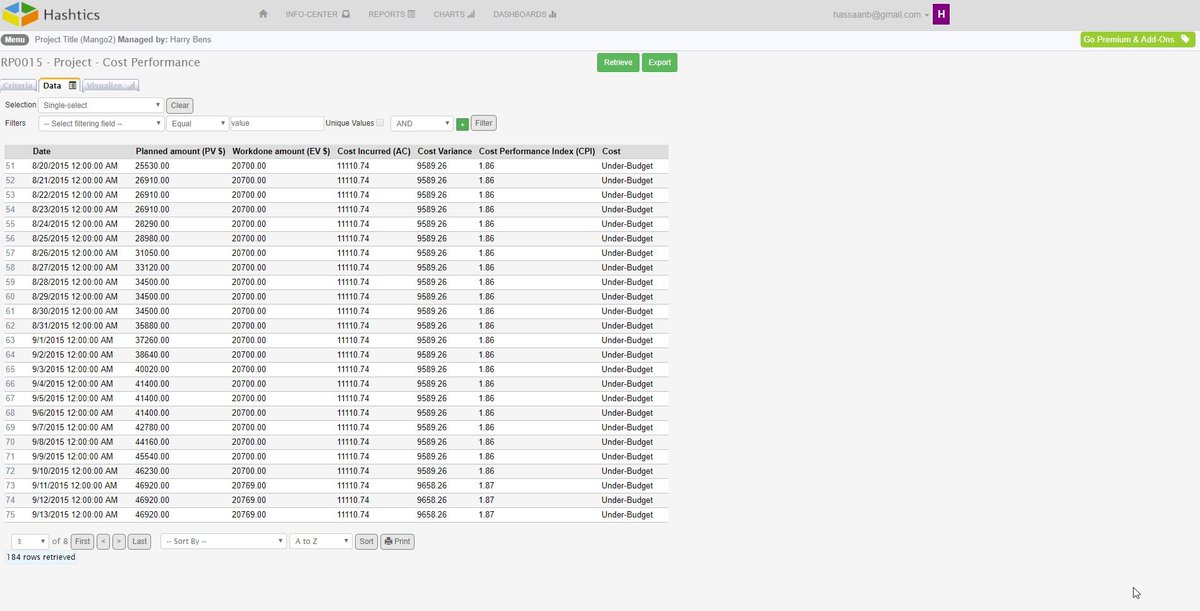Open the Sort By dropdown
This screenshot has height=611, width=1200.
[x=223, y=541]
